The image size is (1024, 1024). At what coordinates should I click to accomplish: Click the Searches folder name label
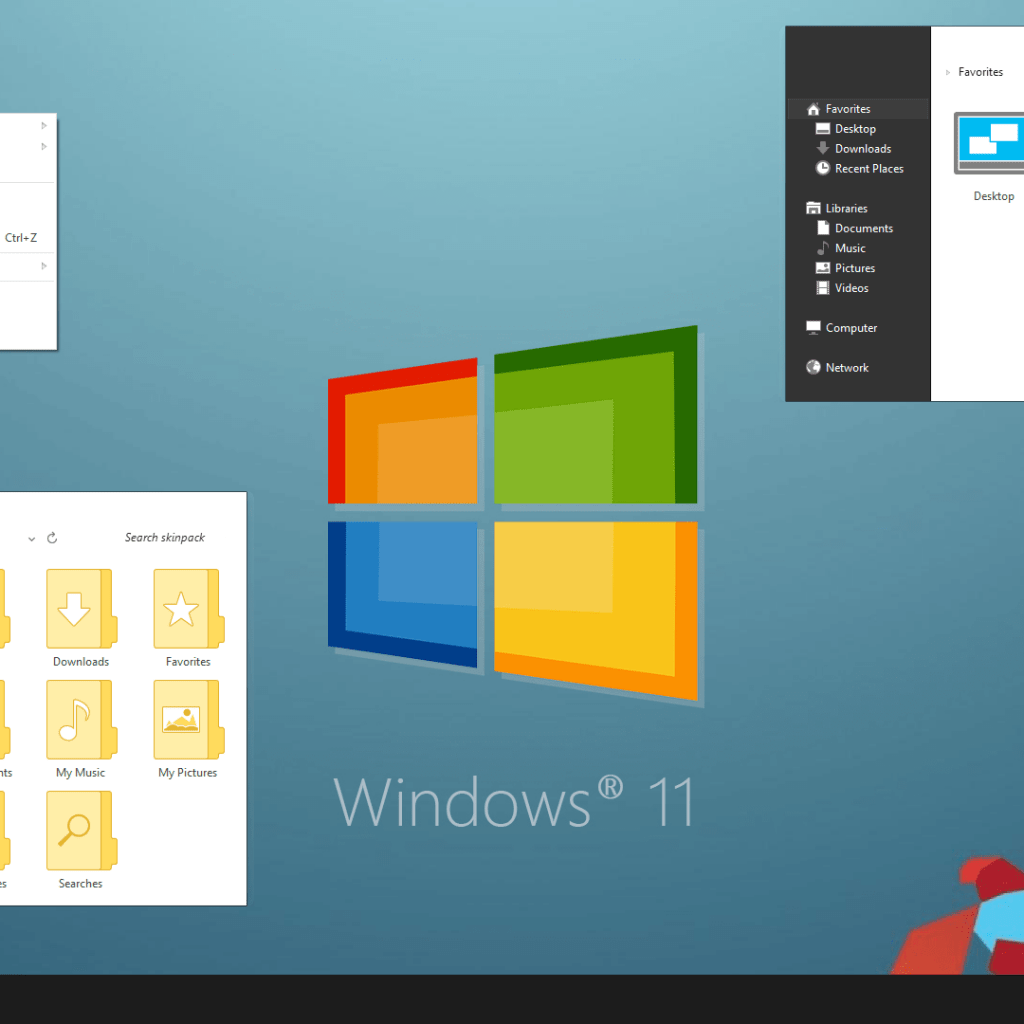(80, 884)
